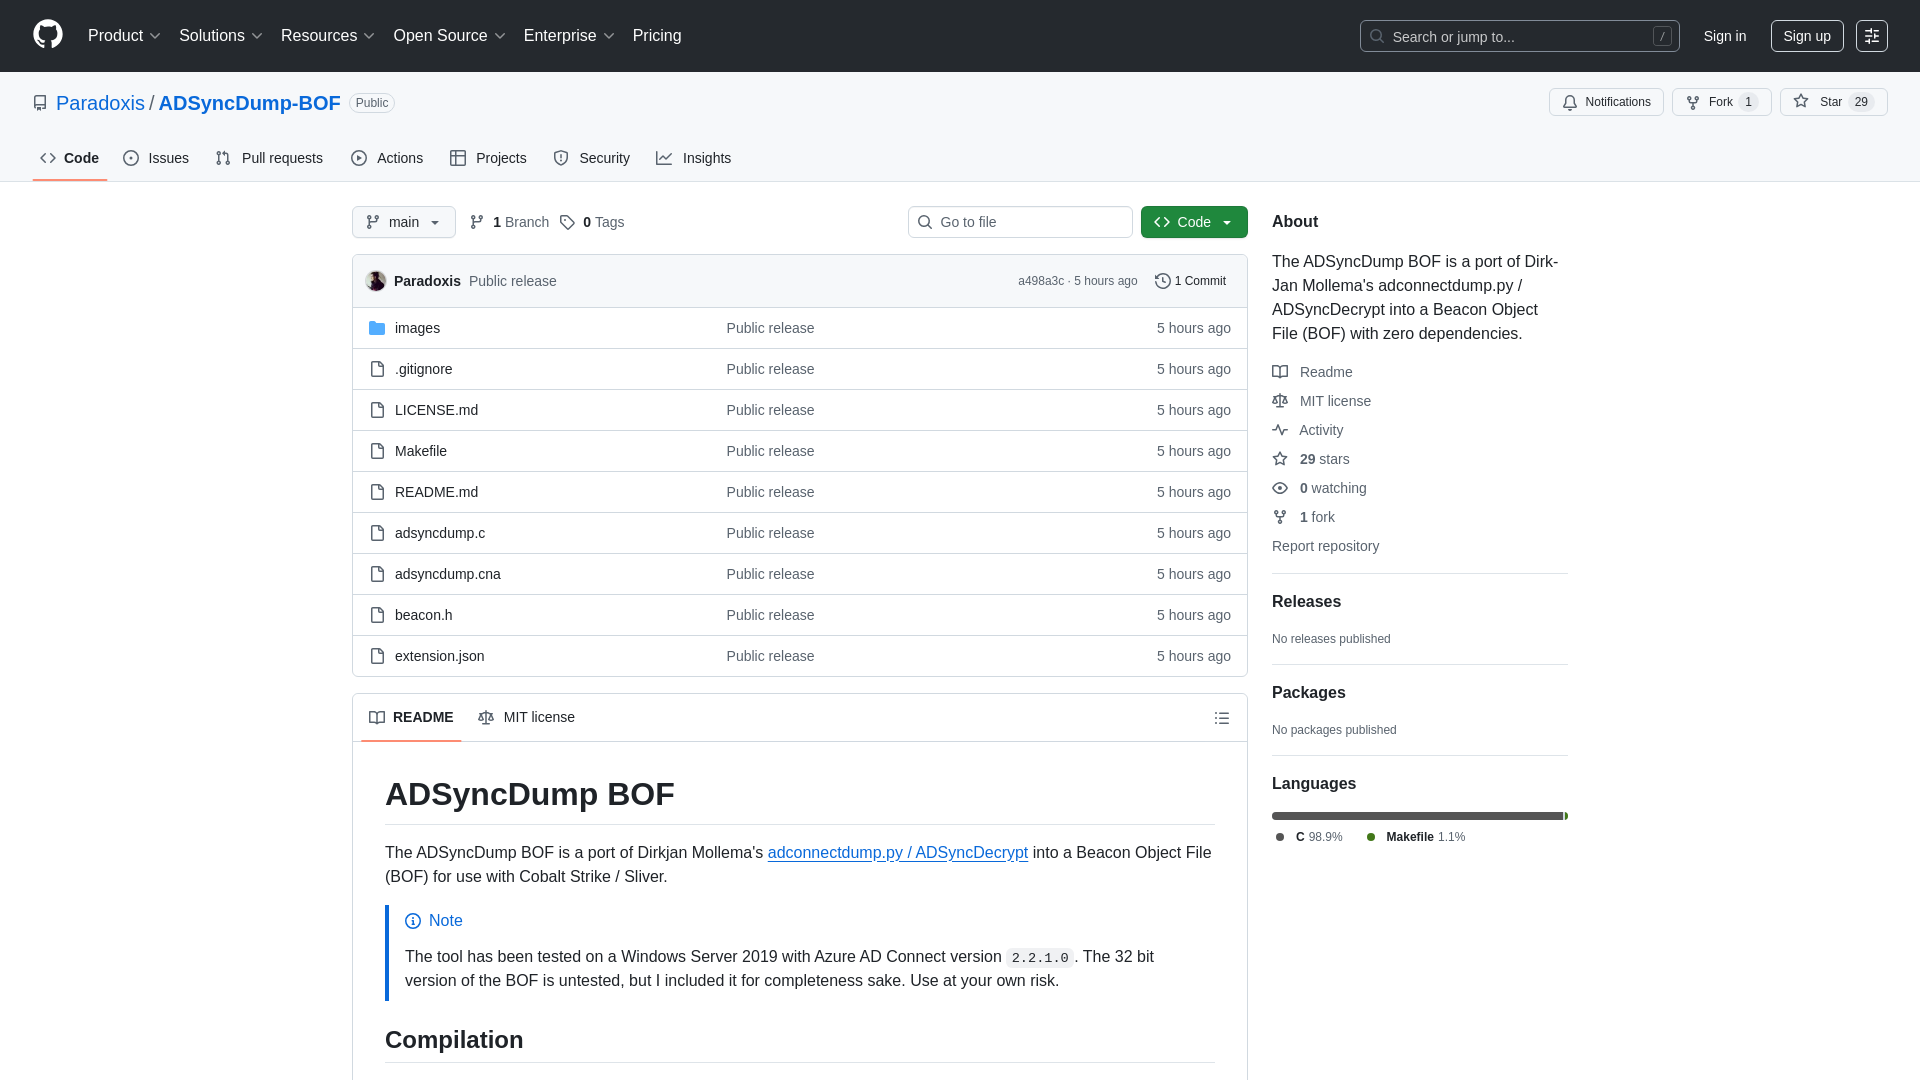Click the LICENSE.md file icon
This screenshot has height=1080, width=1920.
pos(377,410)
